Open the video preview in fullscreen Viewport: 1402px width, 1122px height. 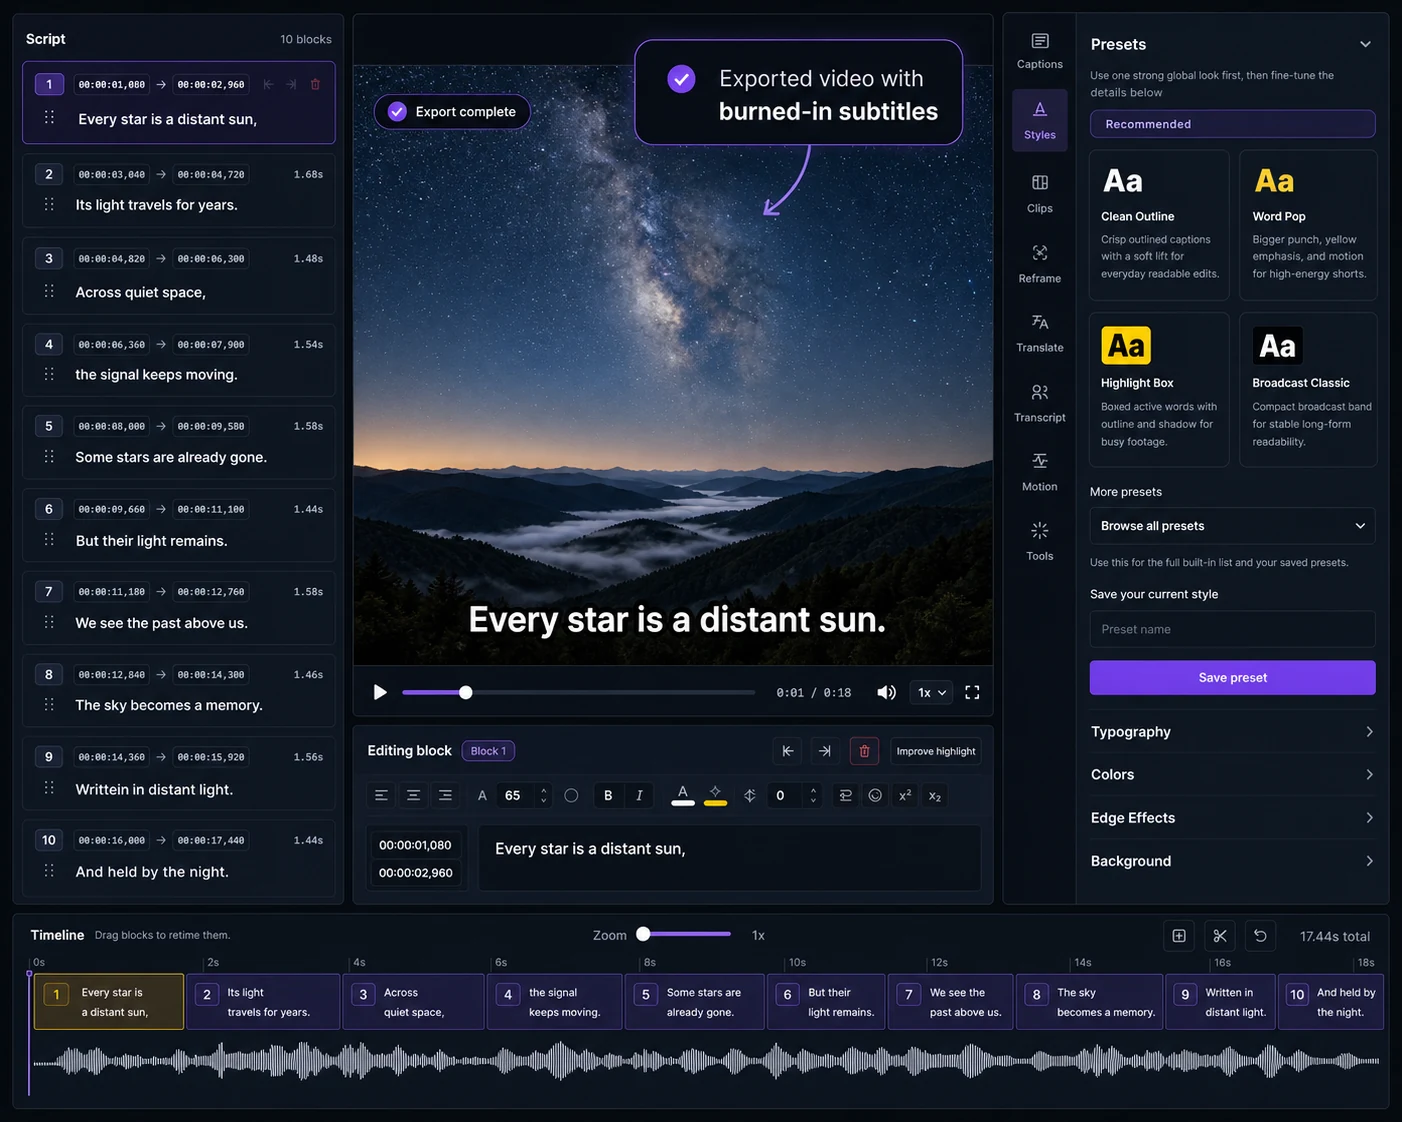tap(972, 692)
